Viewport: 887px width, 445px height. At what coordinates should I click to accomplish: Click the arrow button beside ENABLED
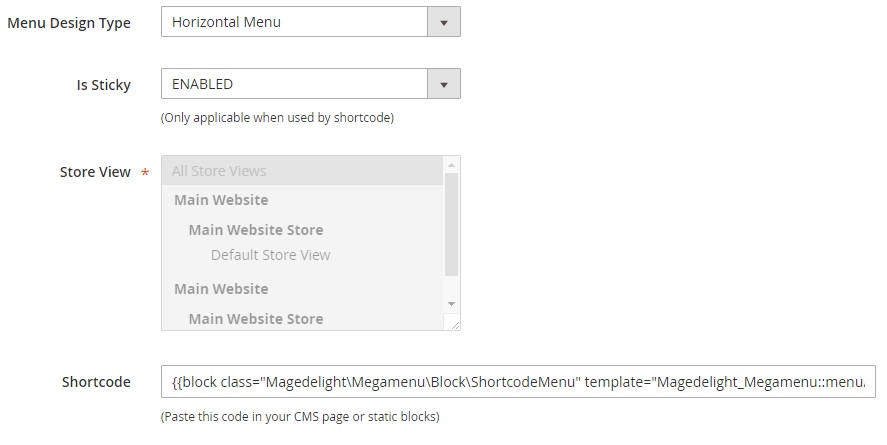click(x=444, y=84)
